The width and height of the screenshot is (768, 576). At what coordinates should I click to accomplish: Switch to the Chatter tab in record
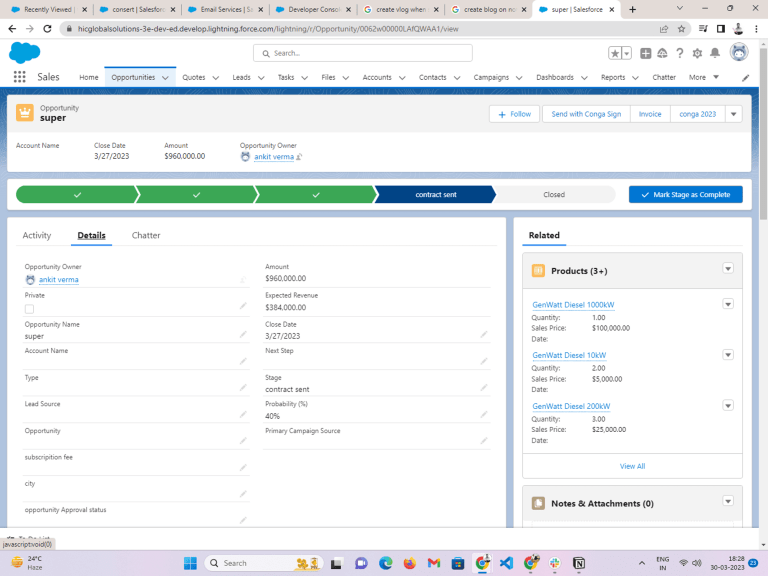[x=146, y=236]
